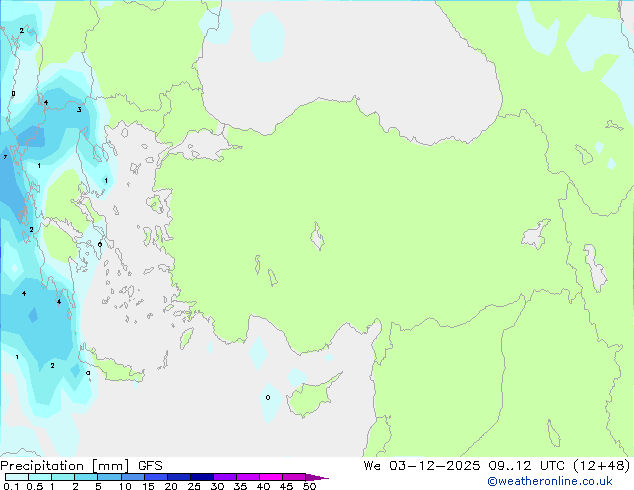Viewport: 634px width, 490px height.
Task: Pick the 15–20 mm legend swatch
Action: pos(155,477)
